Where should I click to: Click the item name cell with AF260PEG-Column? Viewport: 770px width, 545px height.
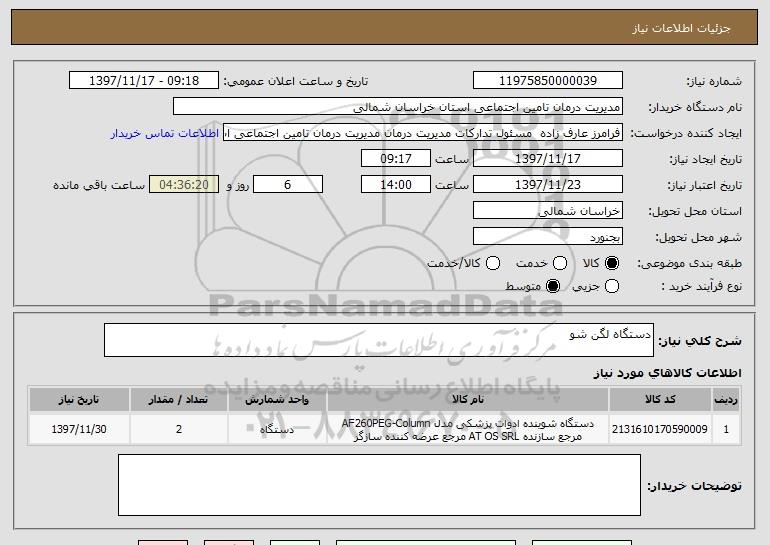468,429
